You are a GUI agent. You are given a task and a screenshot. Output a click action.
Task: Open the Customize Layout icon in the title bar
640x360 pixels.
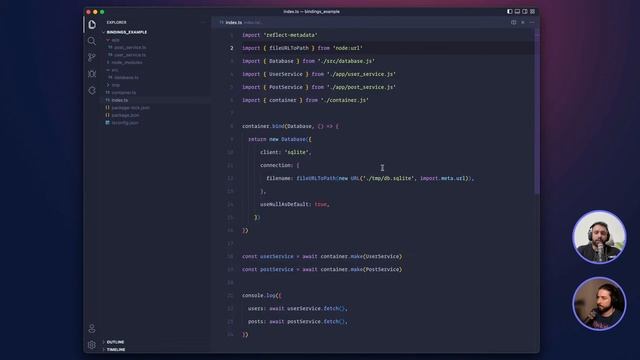coord(532,11)
